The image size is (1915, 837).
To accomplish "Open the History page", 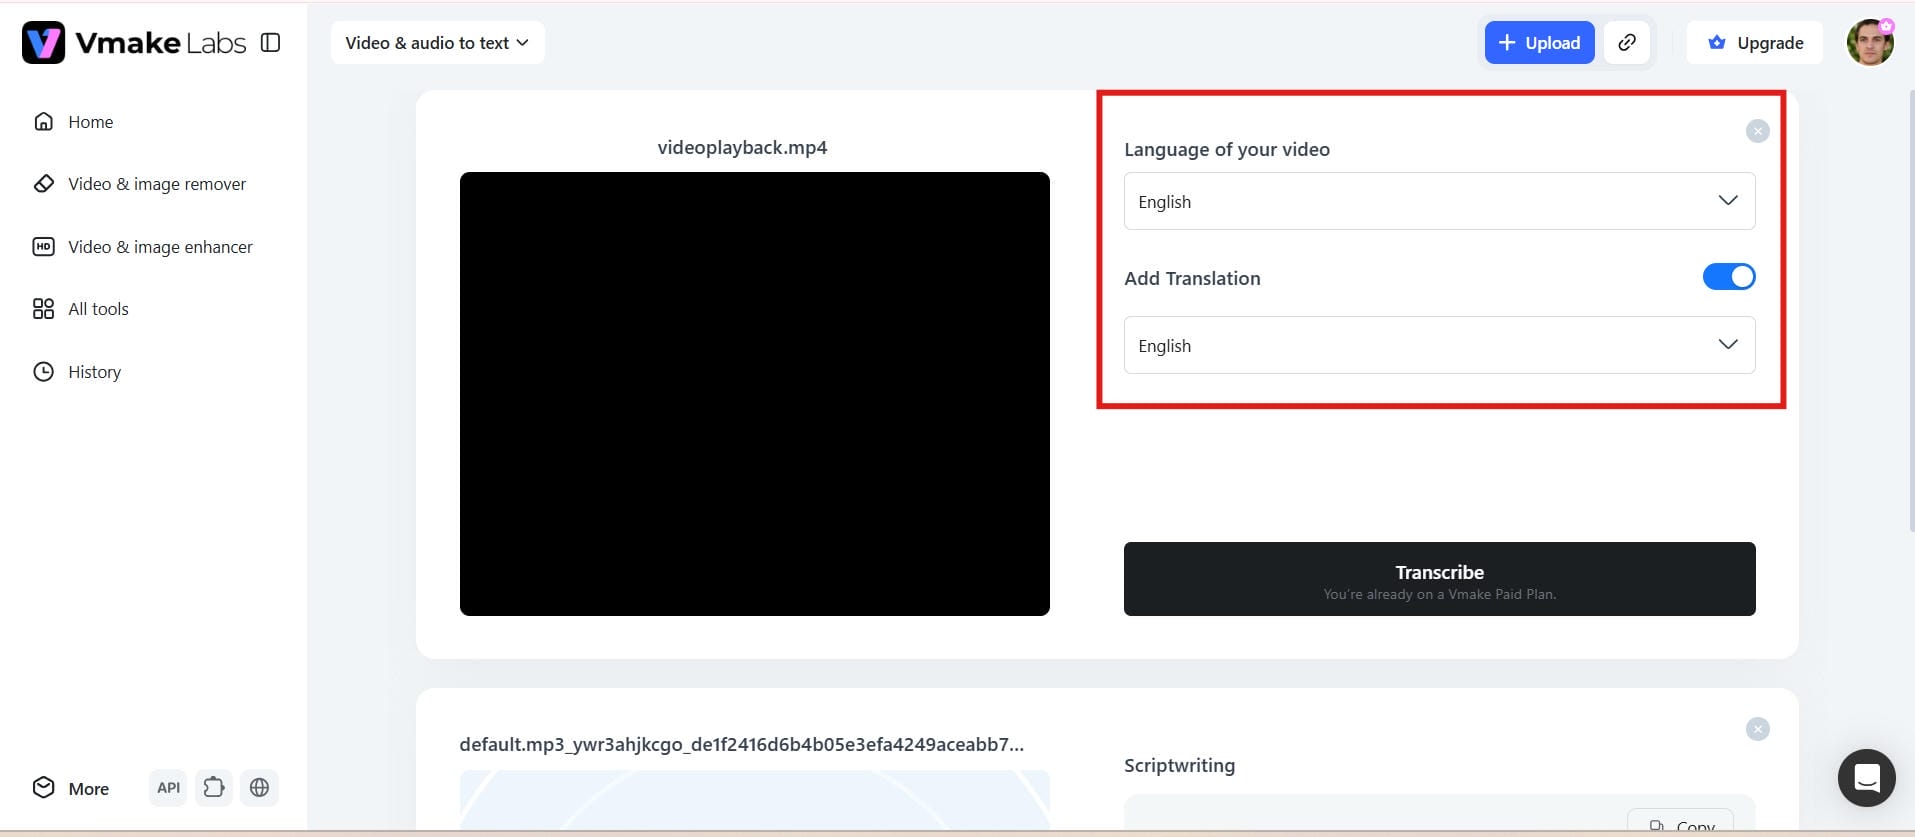I will (x=76, y=372).
